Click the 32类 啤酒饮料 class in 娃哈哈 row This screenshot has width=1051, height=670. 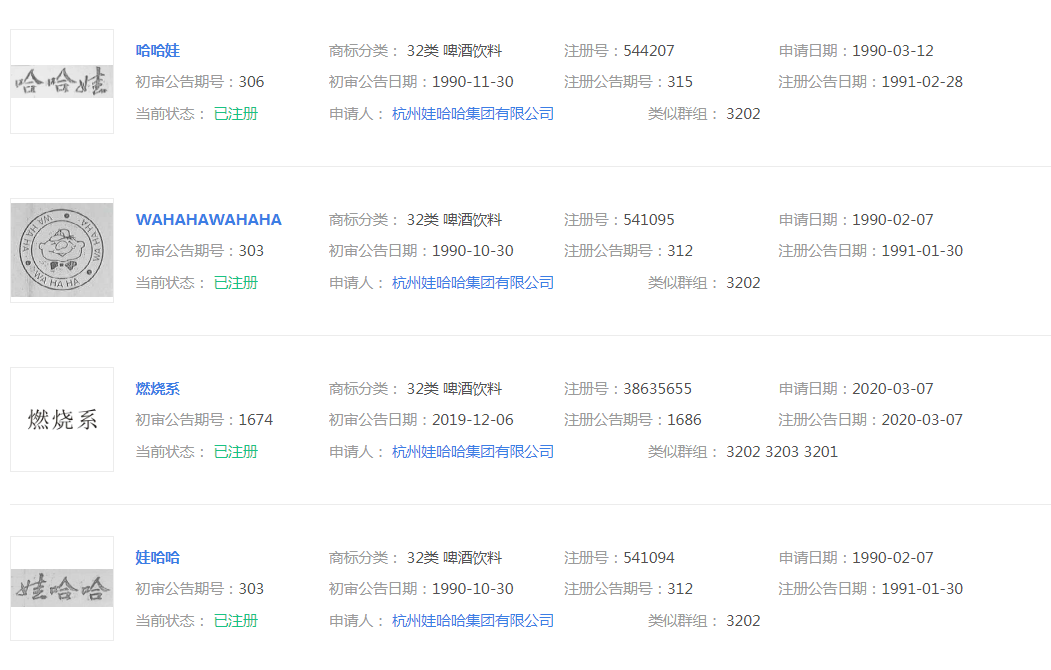454,557
